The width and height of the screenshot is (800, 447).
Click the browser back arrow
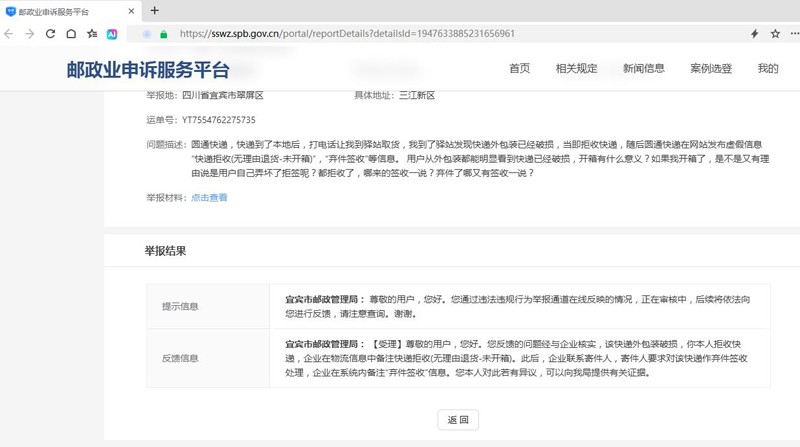(x=9, y=33)
